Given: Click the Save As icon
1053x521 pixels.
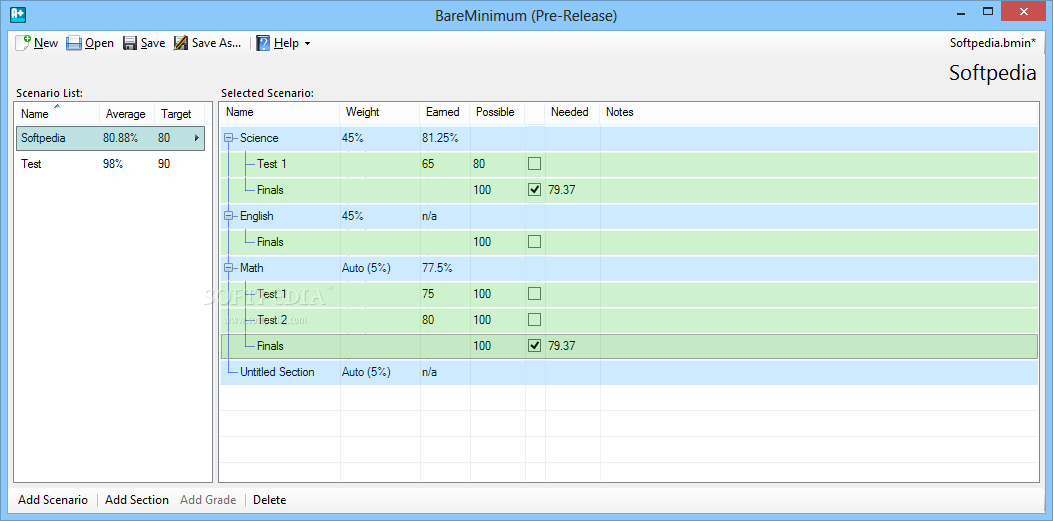Looking at the screenshot, I should 181,43.
